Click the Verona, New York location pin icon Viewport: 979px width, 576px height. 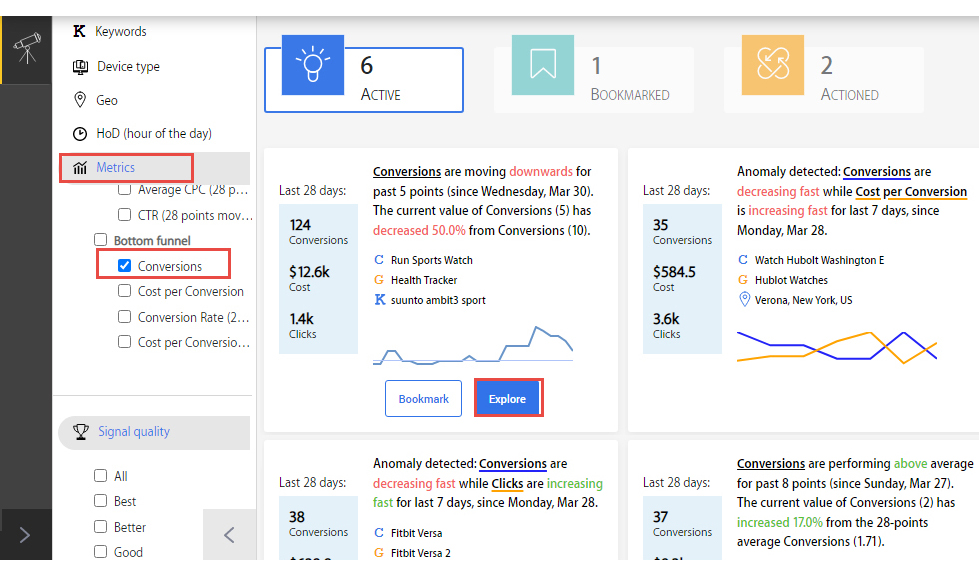click(x=744, y=300)
